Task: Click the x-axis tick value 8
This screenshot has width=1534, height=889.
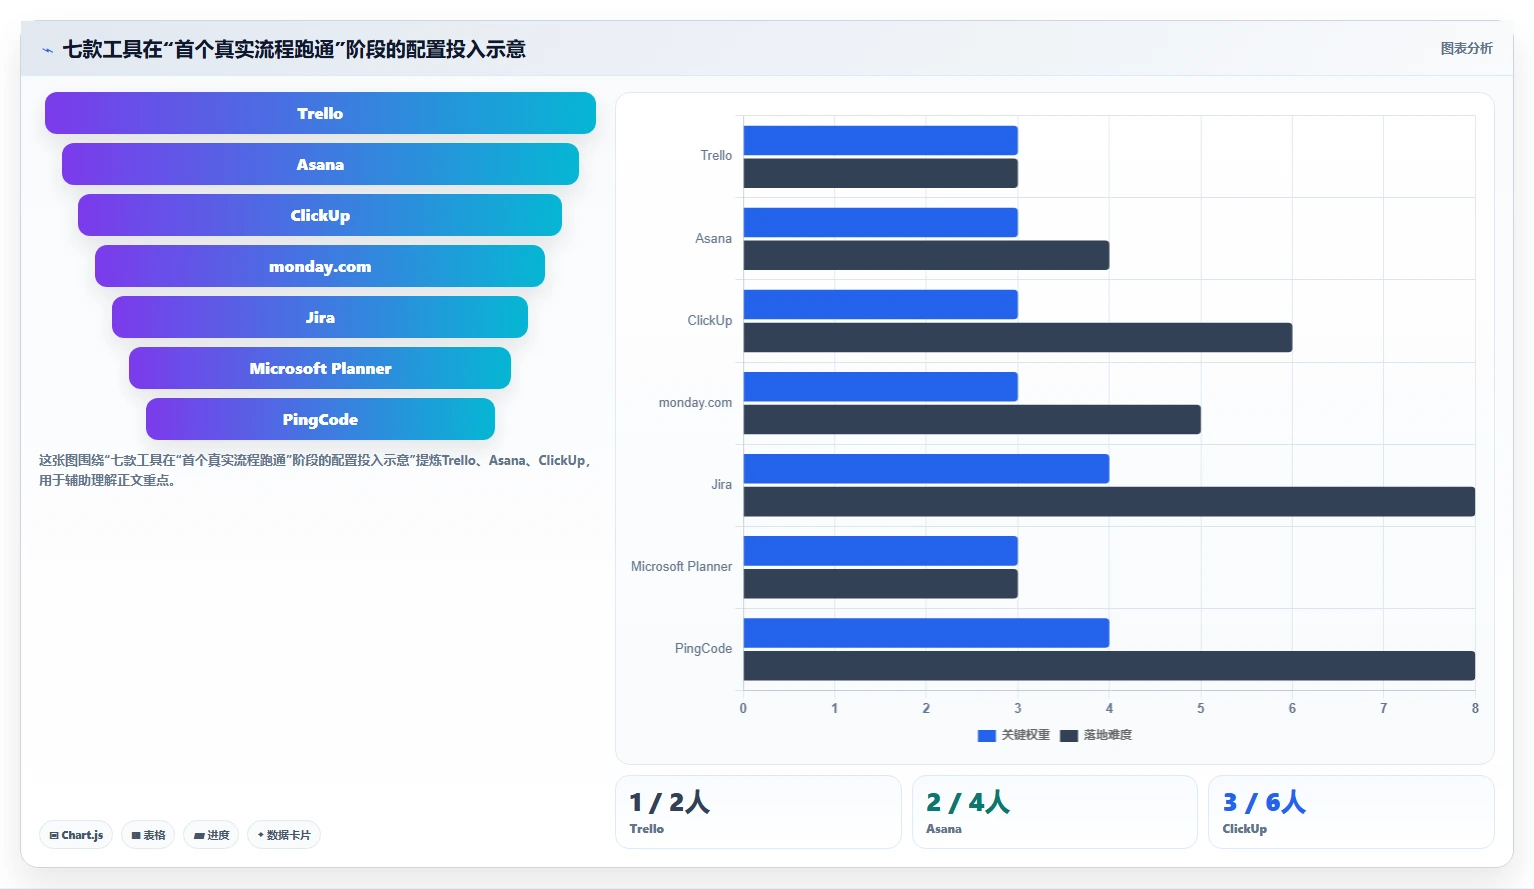Action: [1475, 708]
